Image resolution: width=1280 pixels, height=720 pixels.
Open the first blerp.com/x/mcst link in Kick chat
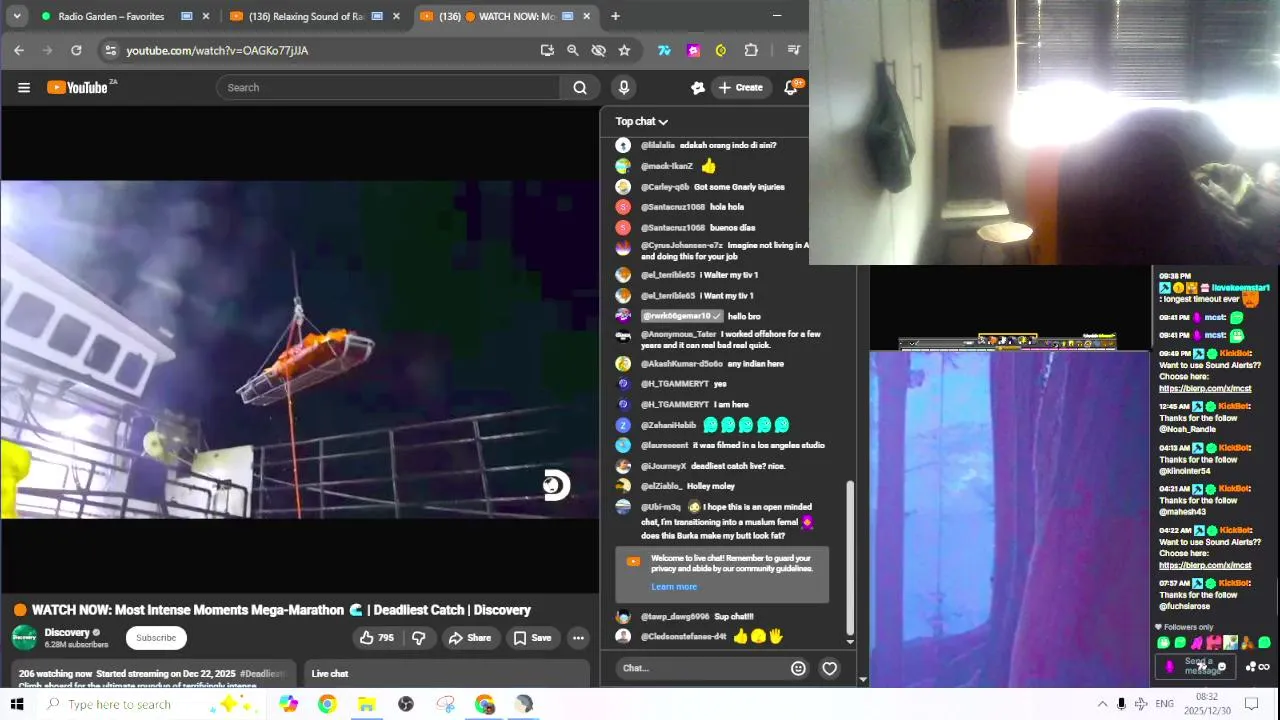(1205, 388)
